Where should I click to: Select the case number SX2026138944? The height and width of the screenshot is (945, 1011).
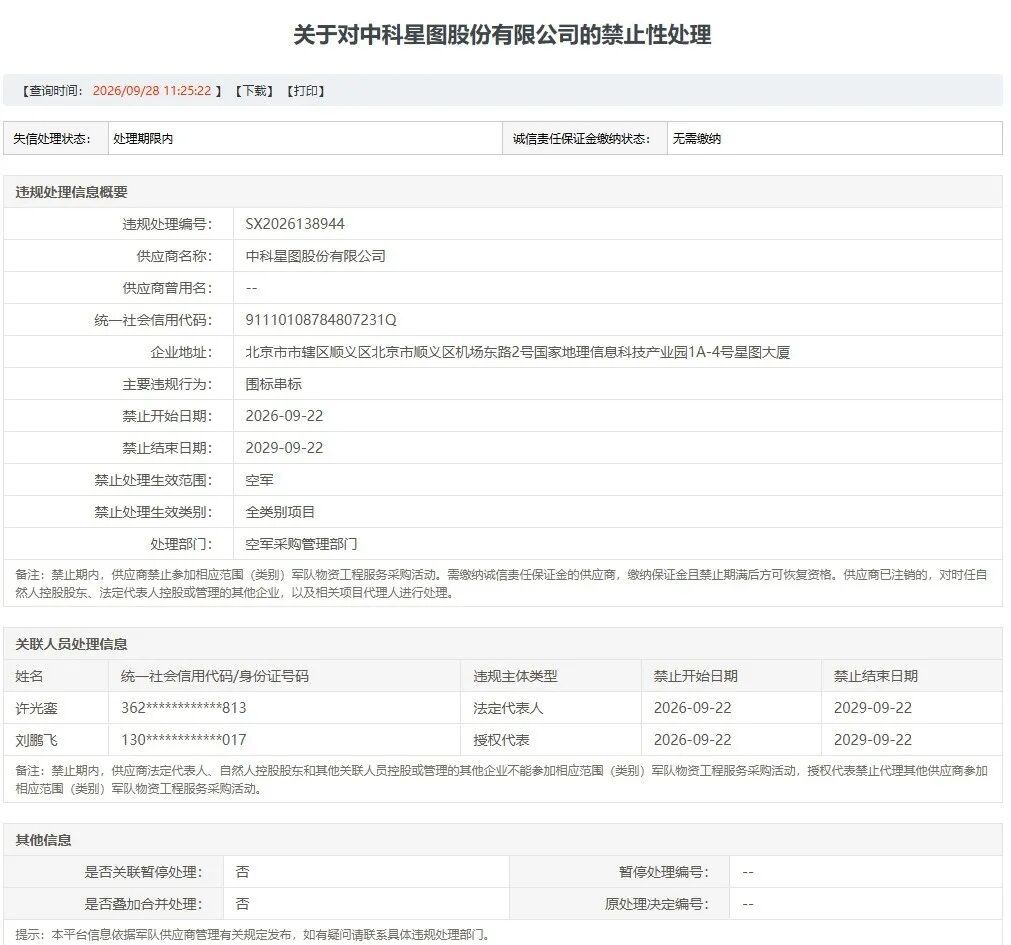[x=295, y=224]
